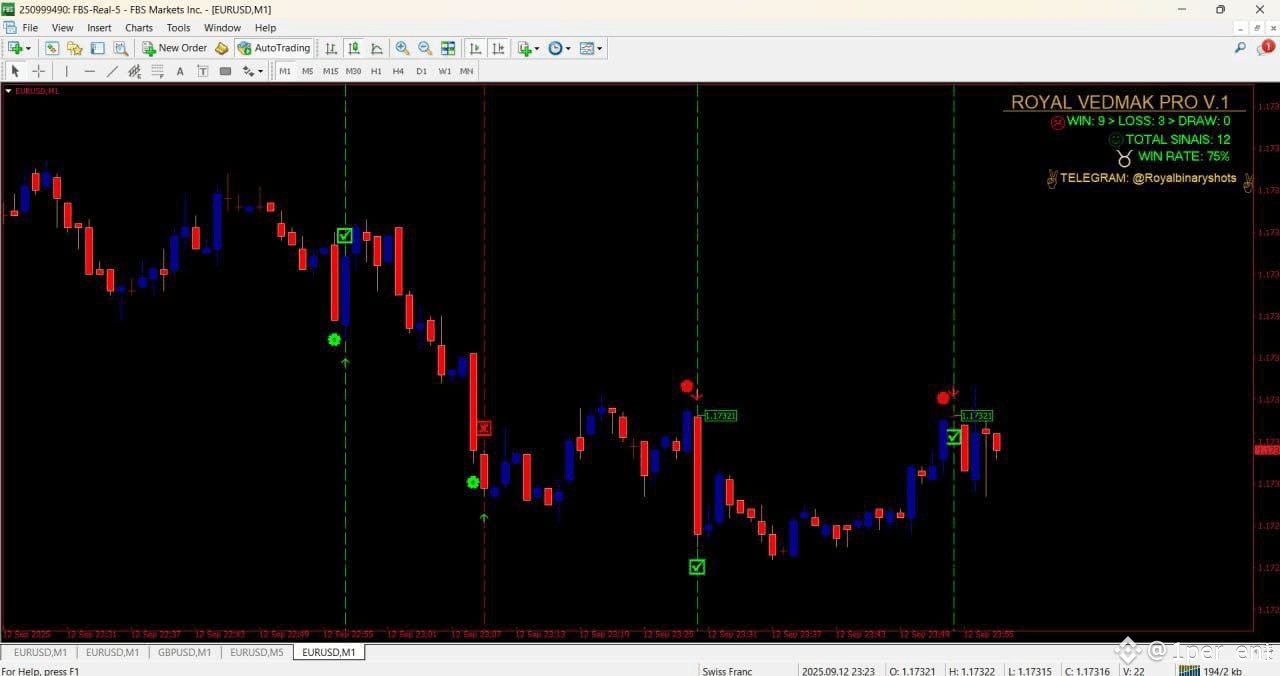Viewport: 1280px width, 676px height.
Task: Expand the Arrows tool dropdown arrow
Action: [260, 71]
